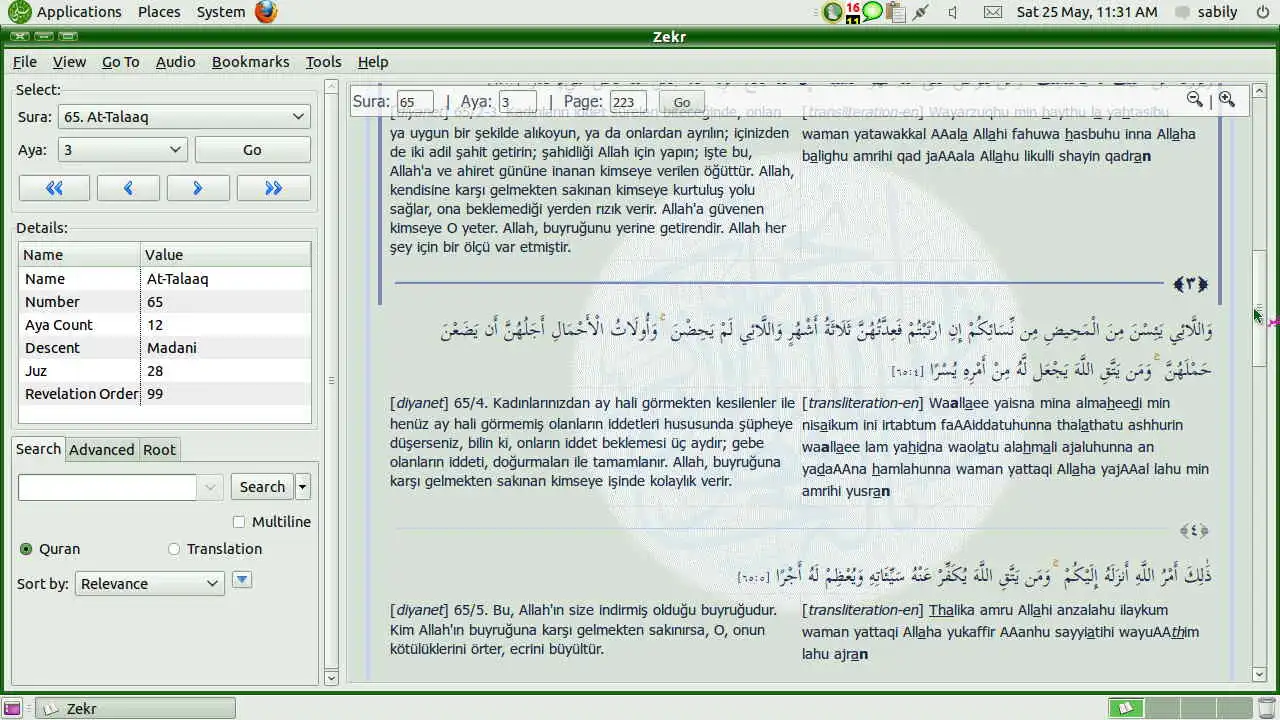Open the clipboard manager tray icon

point(896,12)
